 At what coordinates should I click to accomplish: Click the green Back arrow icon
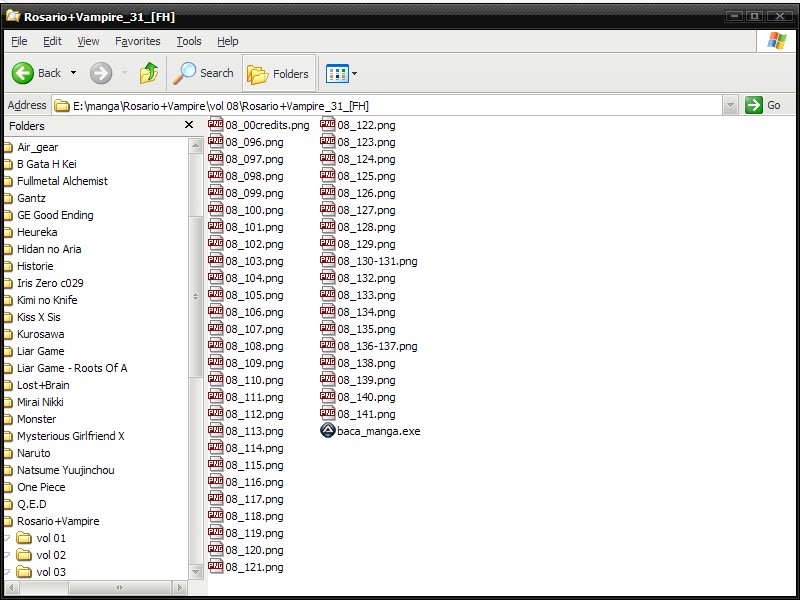pos(23,73)
